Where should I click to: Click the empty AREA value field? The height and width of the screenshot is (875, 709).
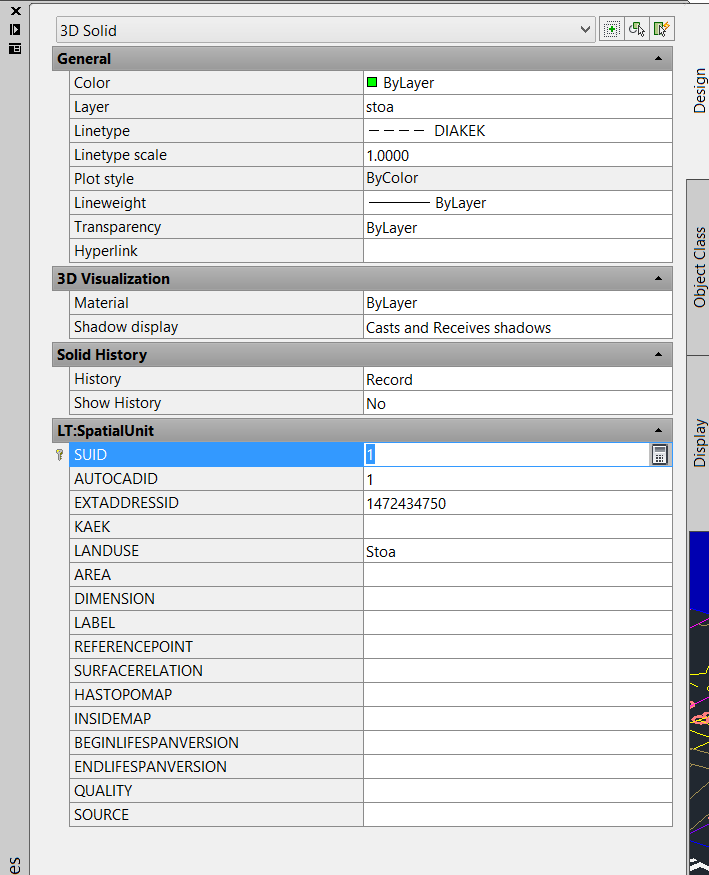(x=518, y=575)
